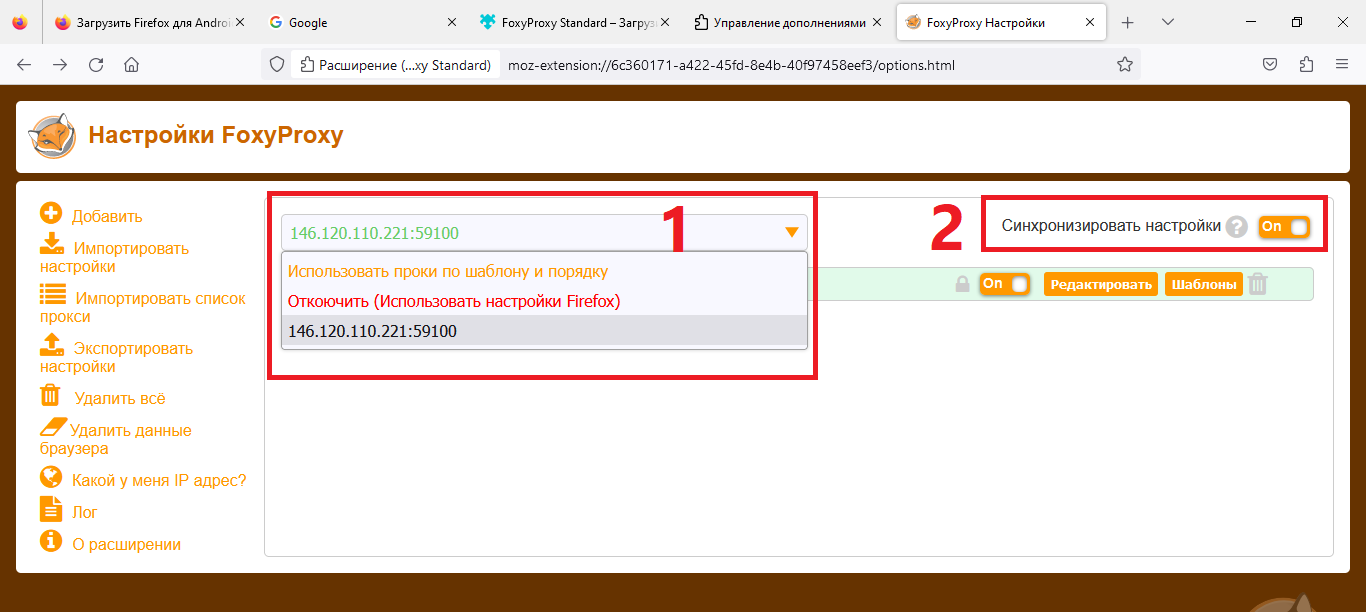This screenshot has height=612, width=1366.
Task: Delete the proxy via row trash icon
Action: [x=1258, y=285]
